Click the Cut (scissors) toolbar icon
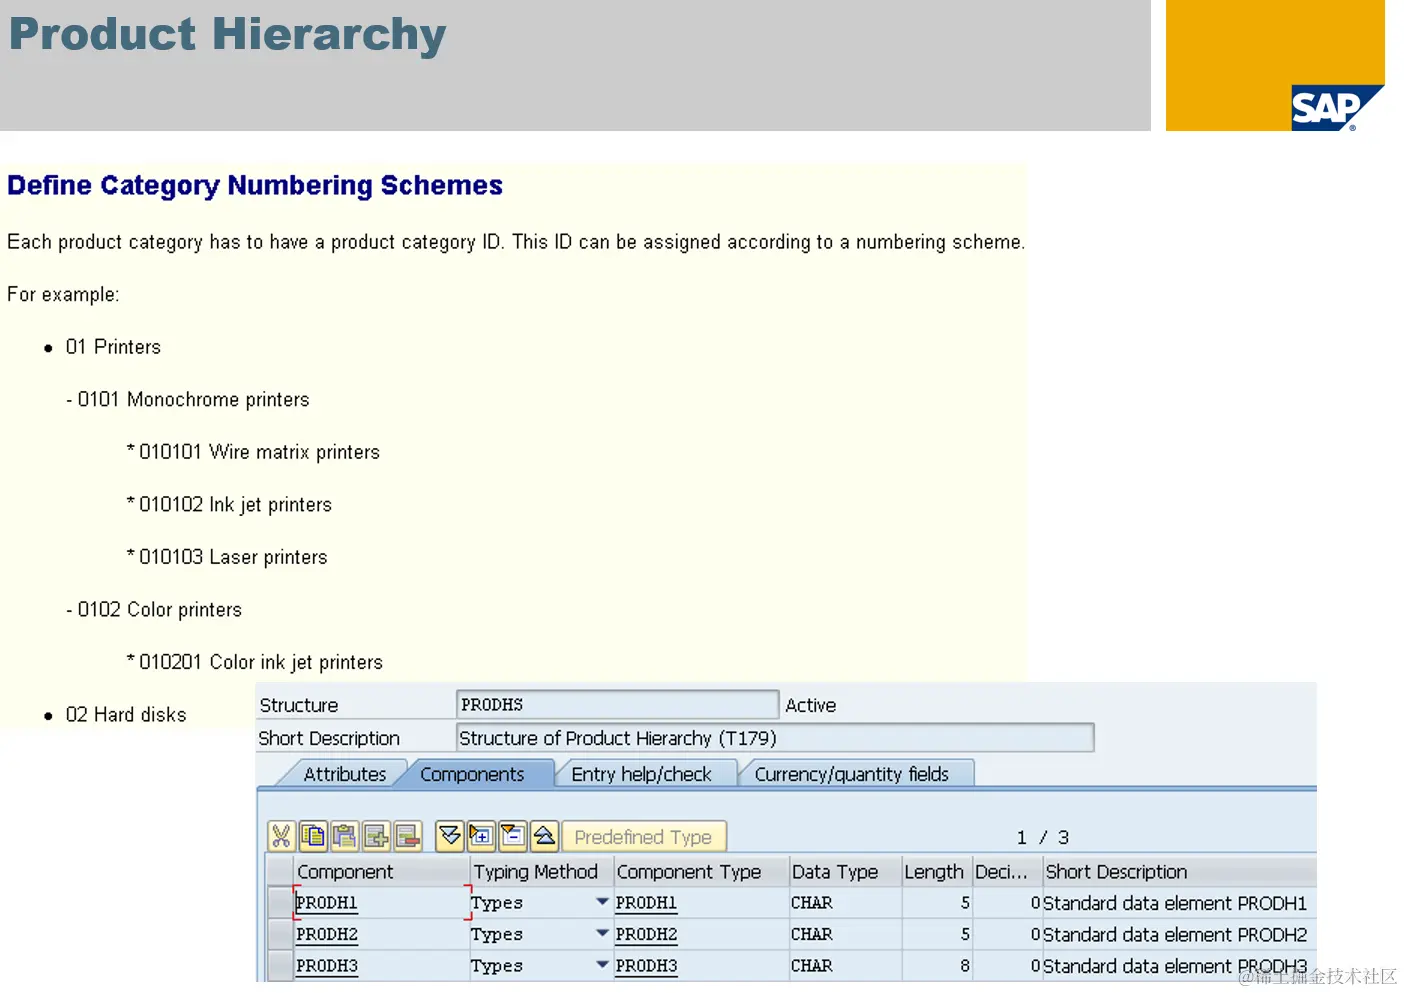Screen dimensions: 1404x993 pos(281,836)
